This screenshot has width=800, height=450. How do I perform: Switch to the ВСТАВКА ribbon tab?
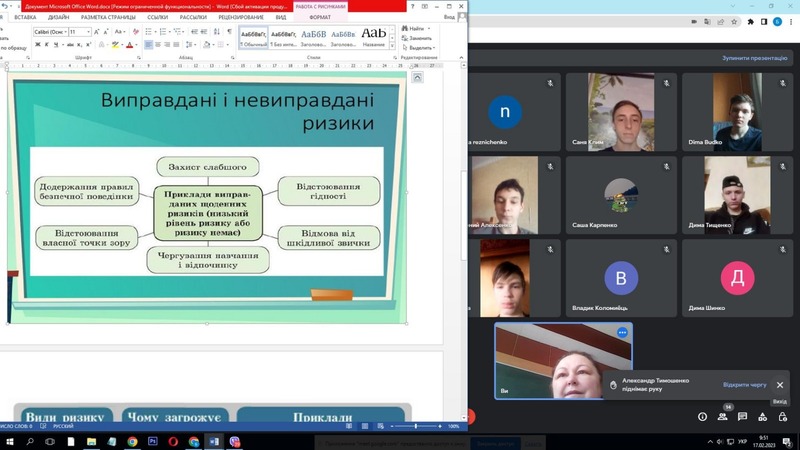(26, 17)
